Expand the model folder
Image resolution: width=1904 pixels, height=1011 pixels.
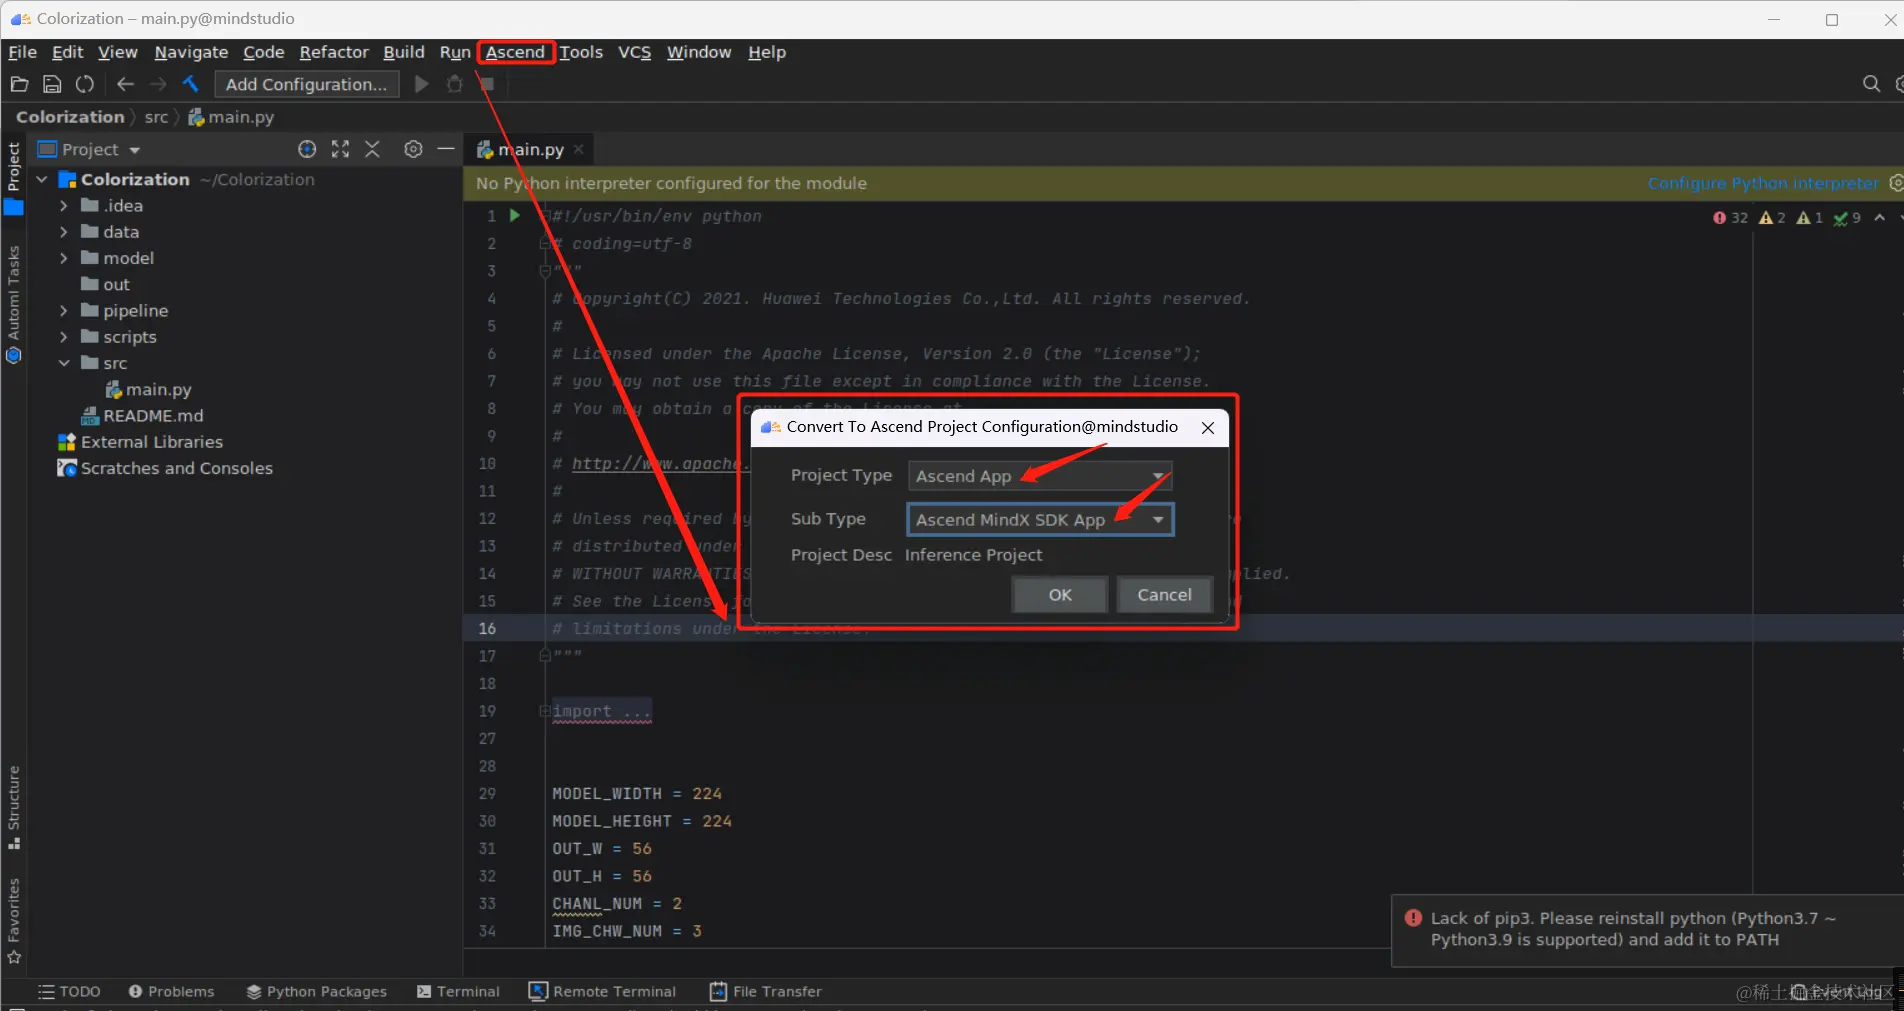click(64, 258)
